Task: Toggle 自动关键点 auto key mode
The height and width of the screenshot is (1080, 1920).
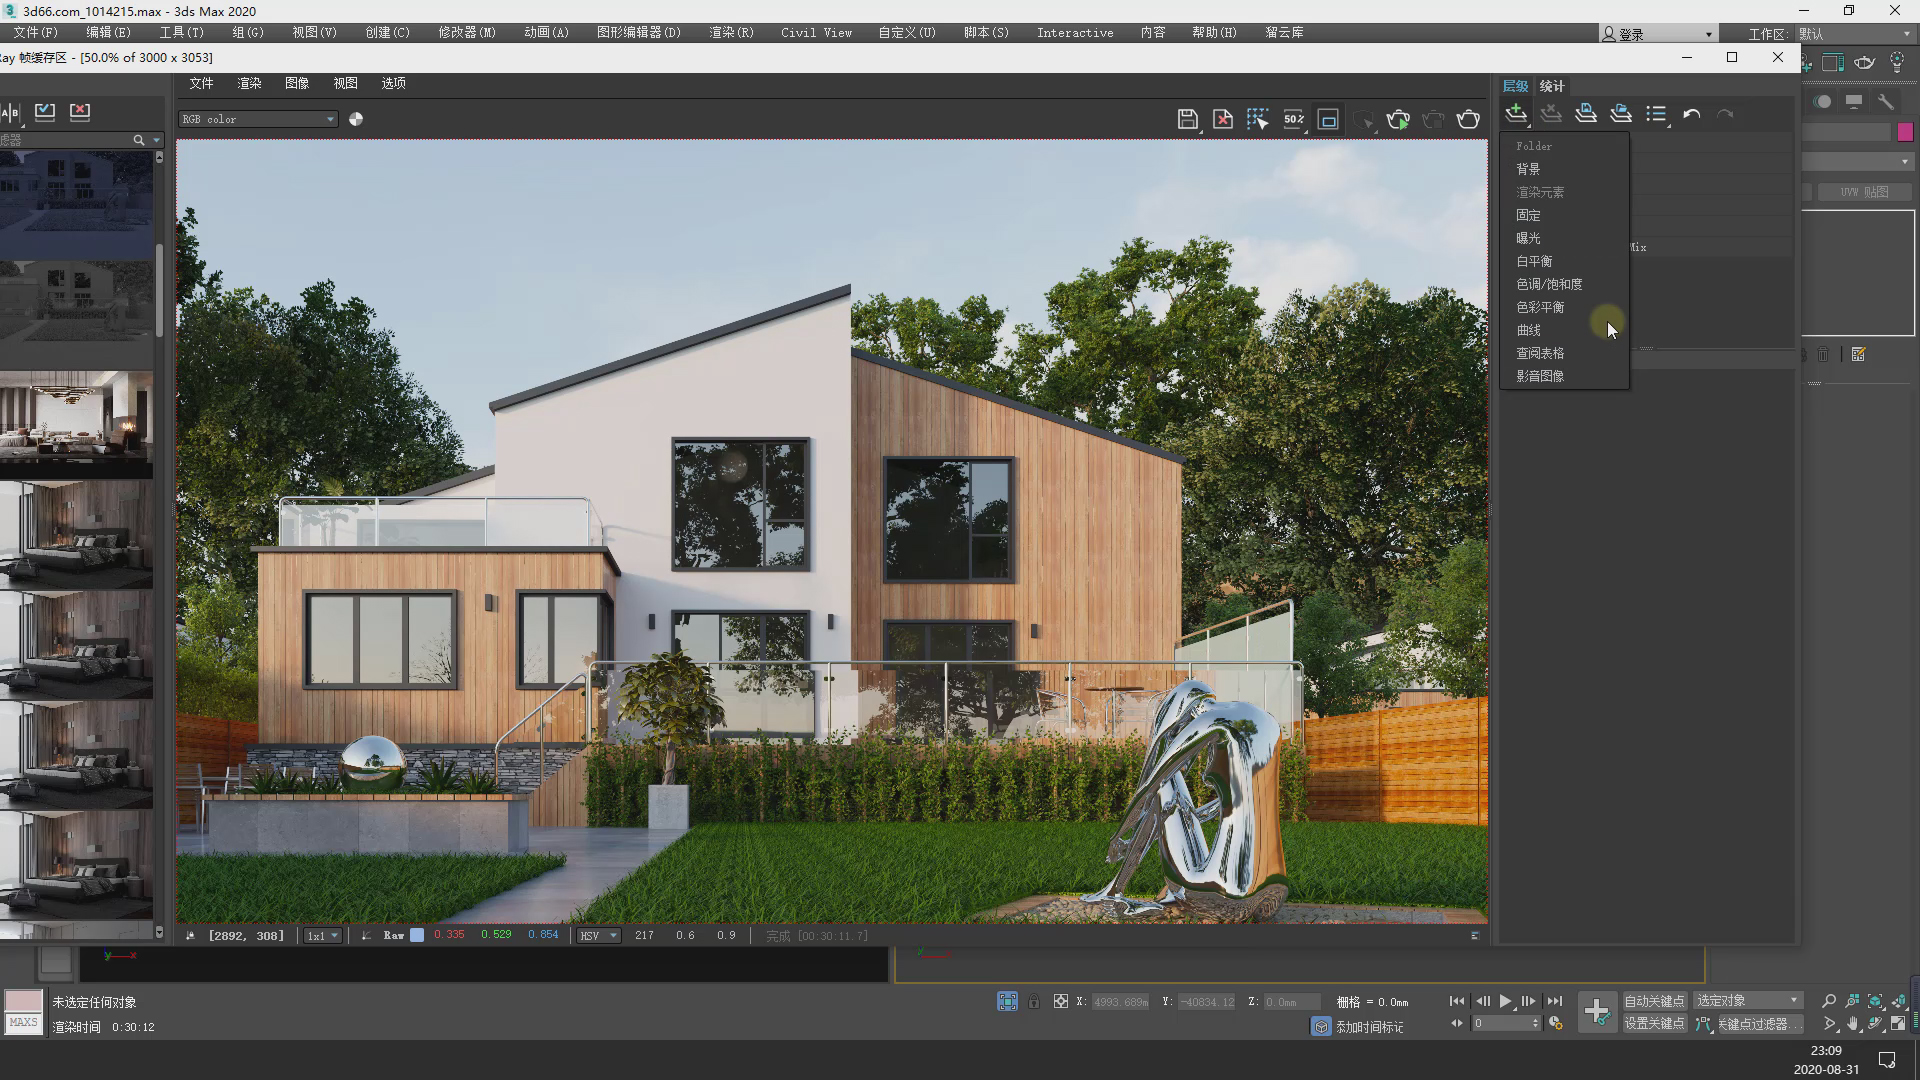Action: [1653, 1001]
